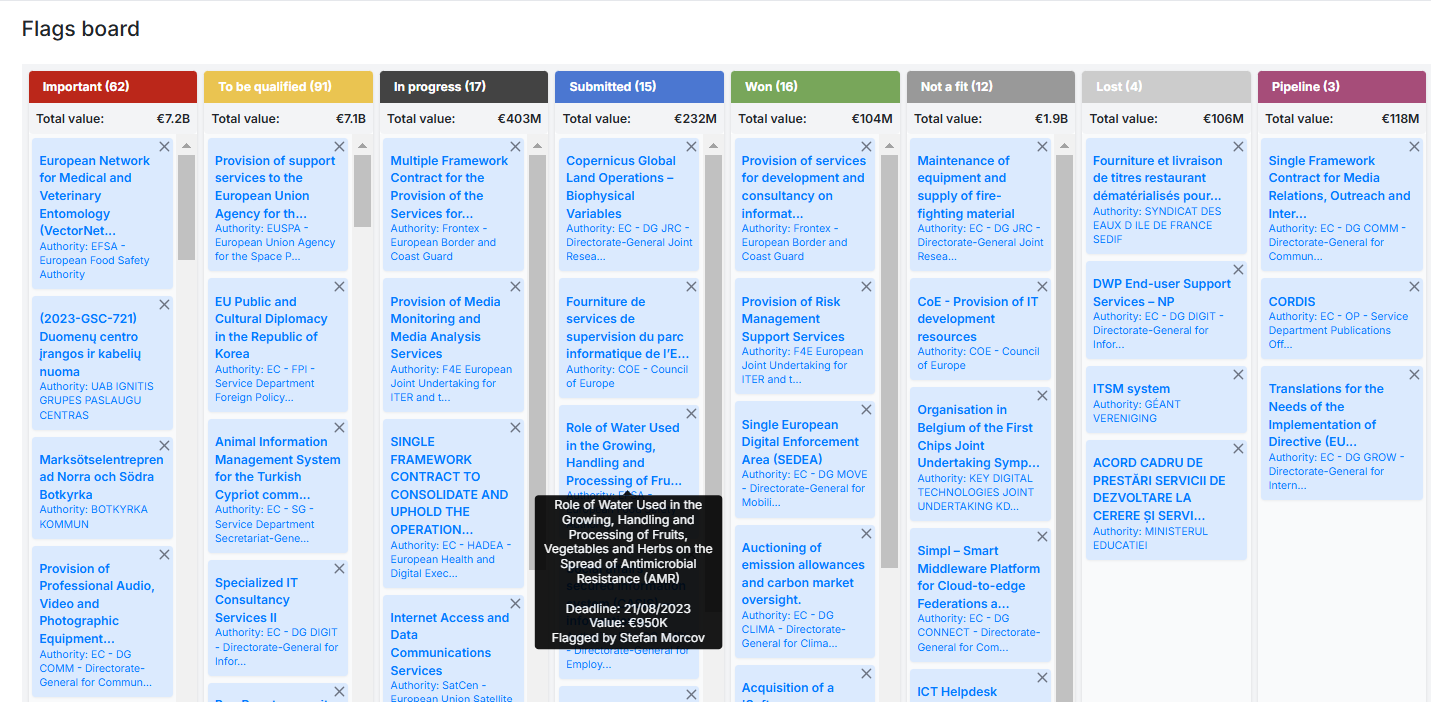
Task: Select the In progress (17) header
Action: pos(464,87)
